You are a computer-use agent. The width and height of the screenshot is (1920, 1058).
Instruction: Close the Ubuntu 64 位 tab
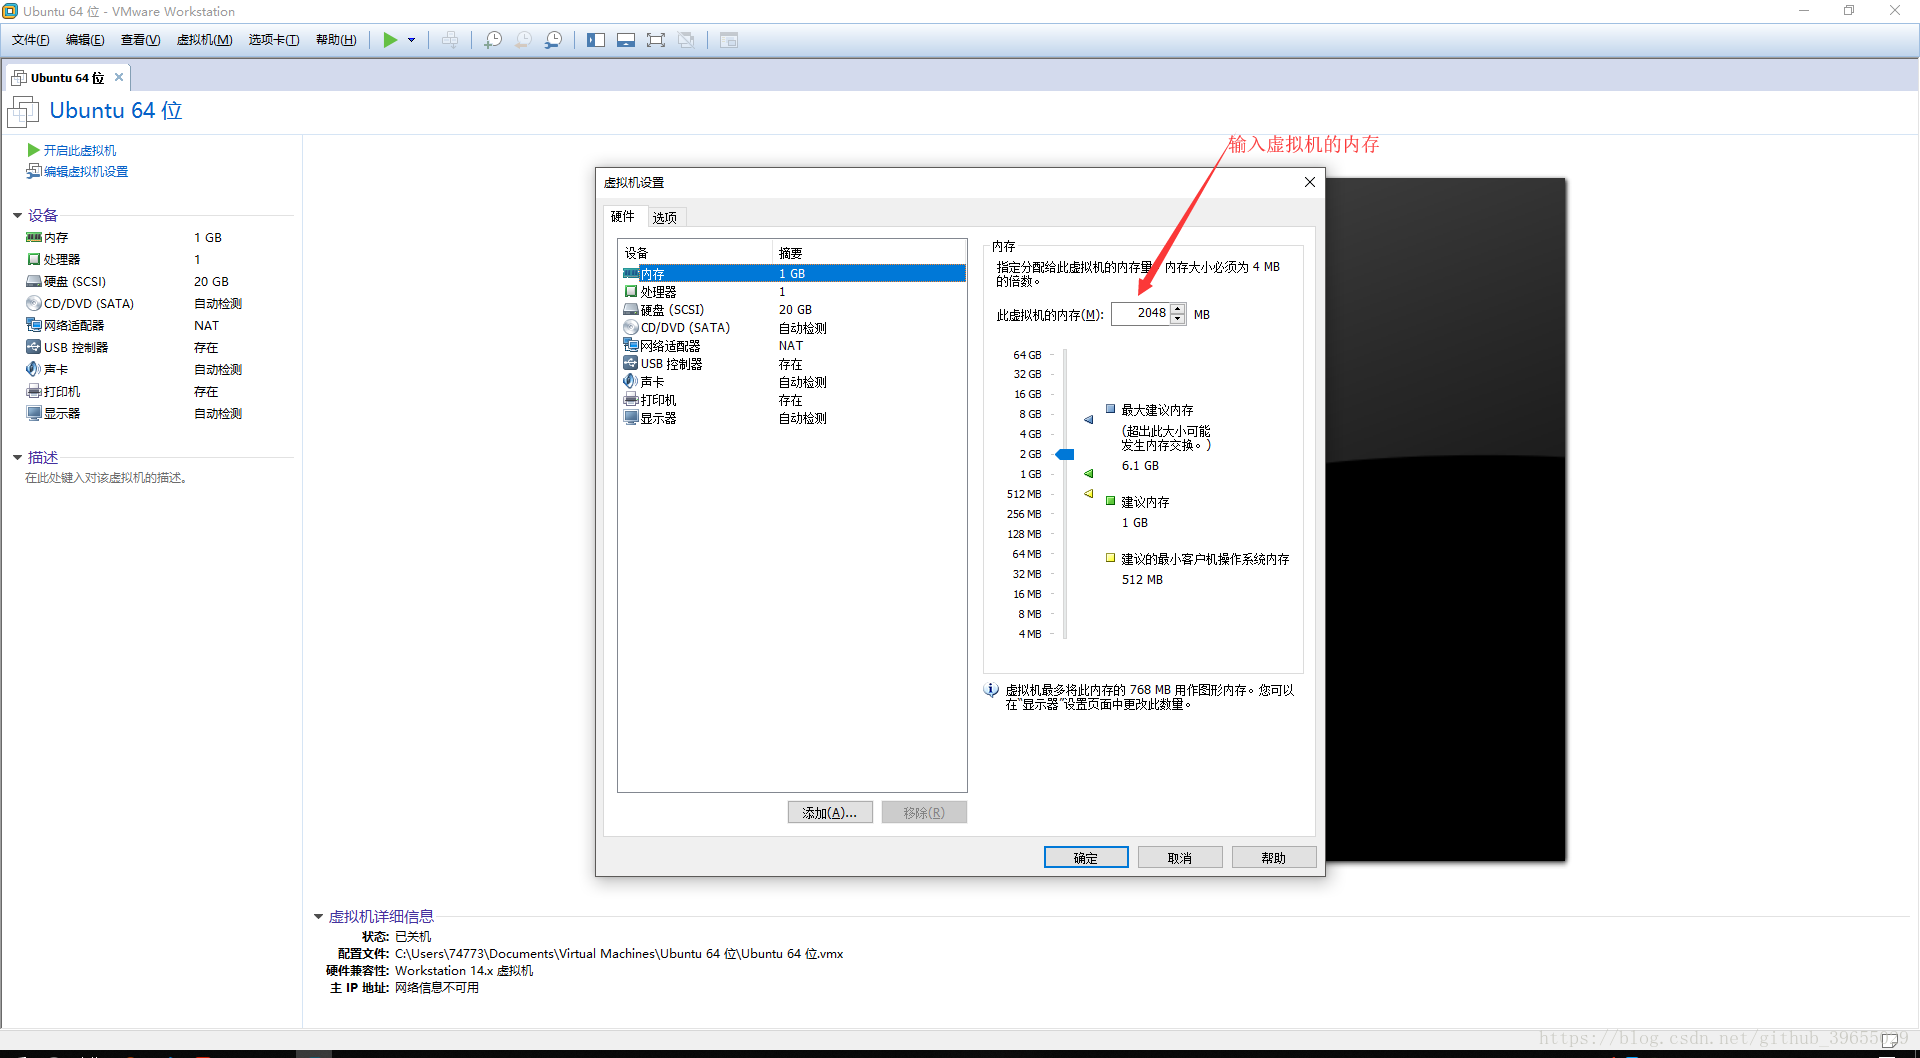coord(119,77)
